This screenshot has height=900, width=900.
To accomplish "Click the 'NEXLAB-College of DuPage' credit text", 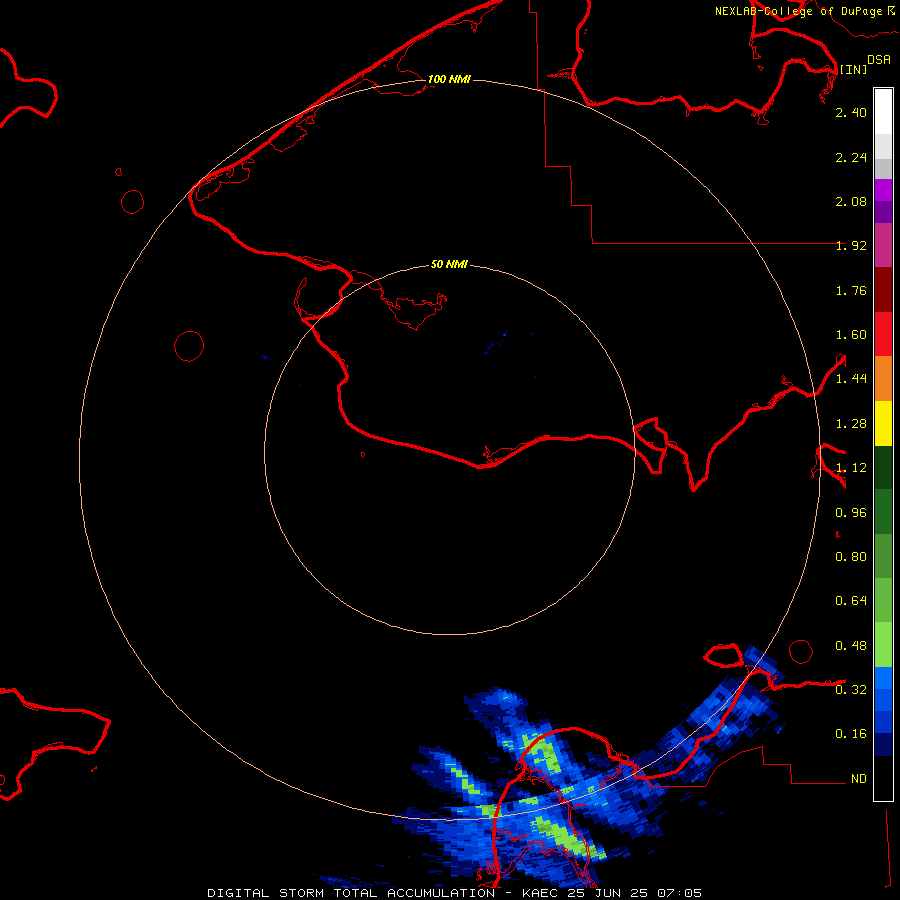I will coord(798,11).
